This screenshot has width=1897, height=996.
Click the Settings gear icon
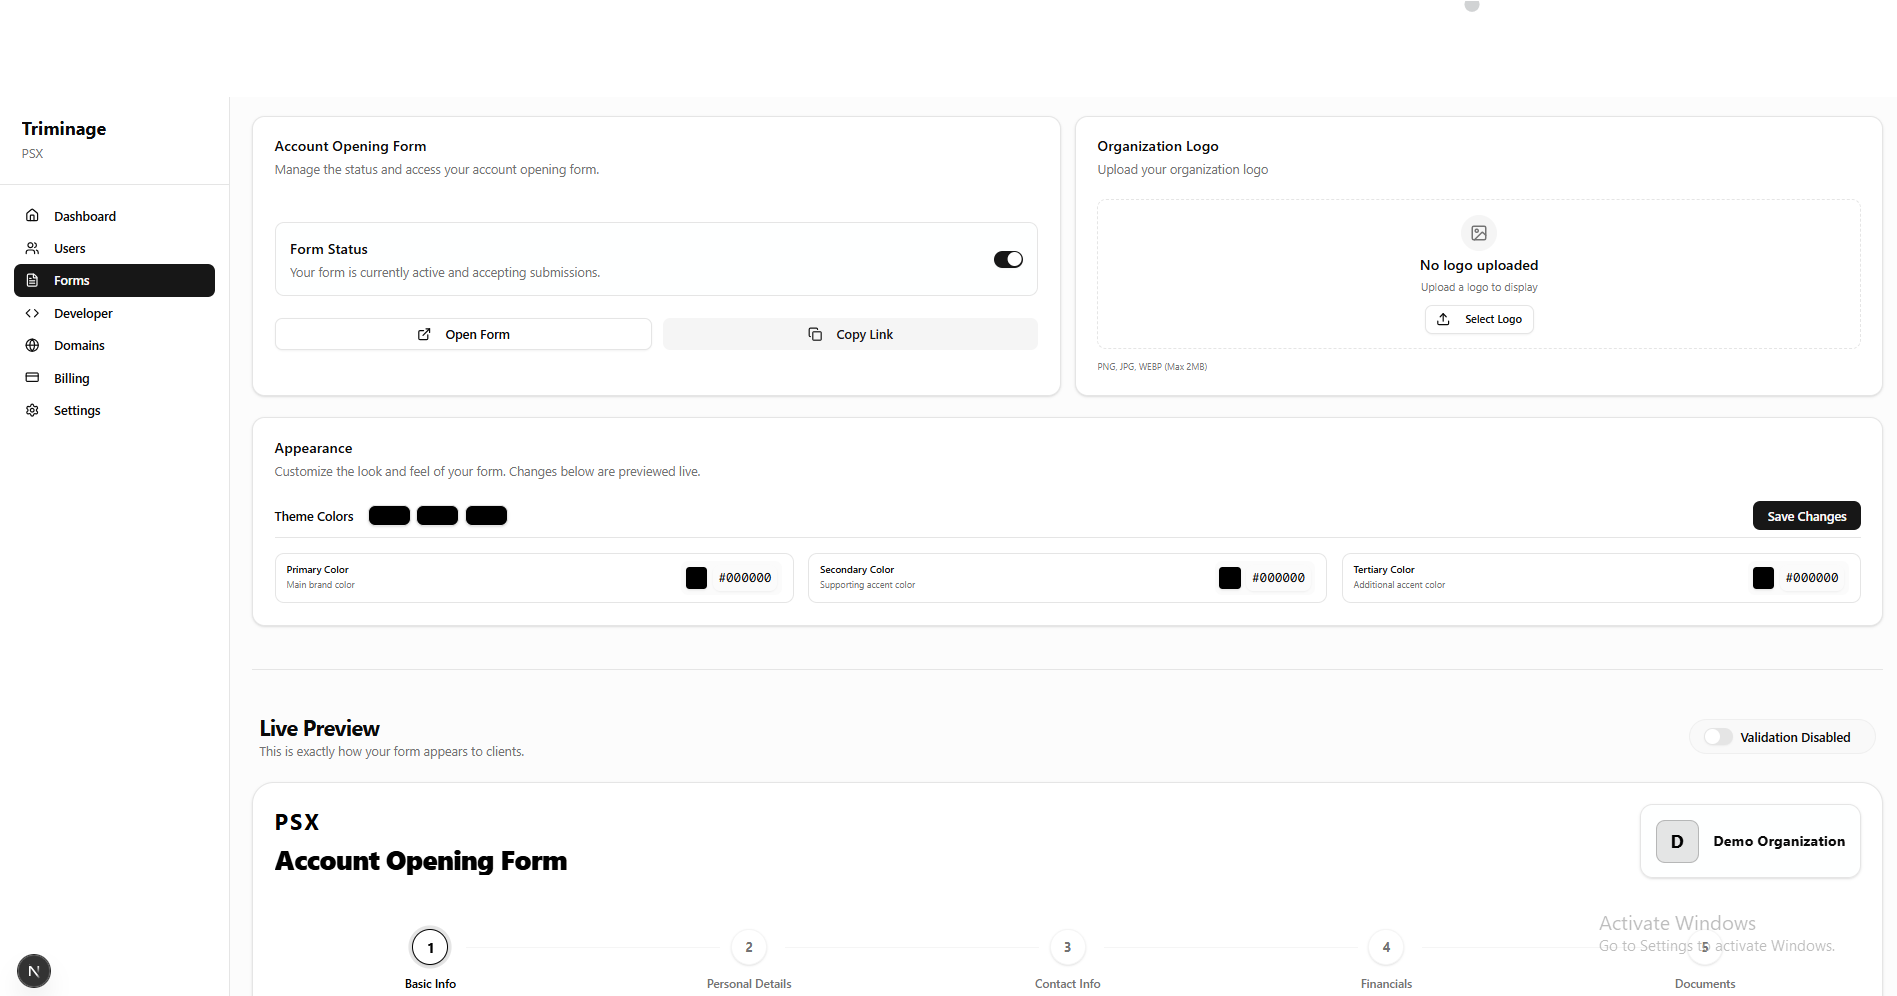point(32,410)
